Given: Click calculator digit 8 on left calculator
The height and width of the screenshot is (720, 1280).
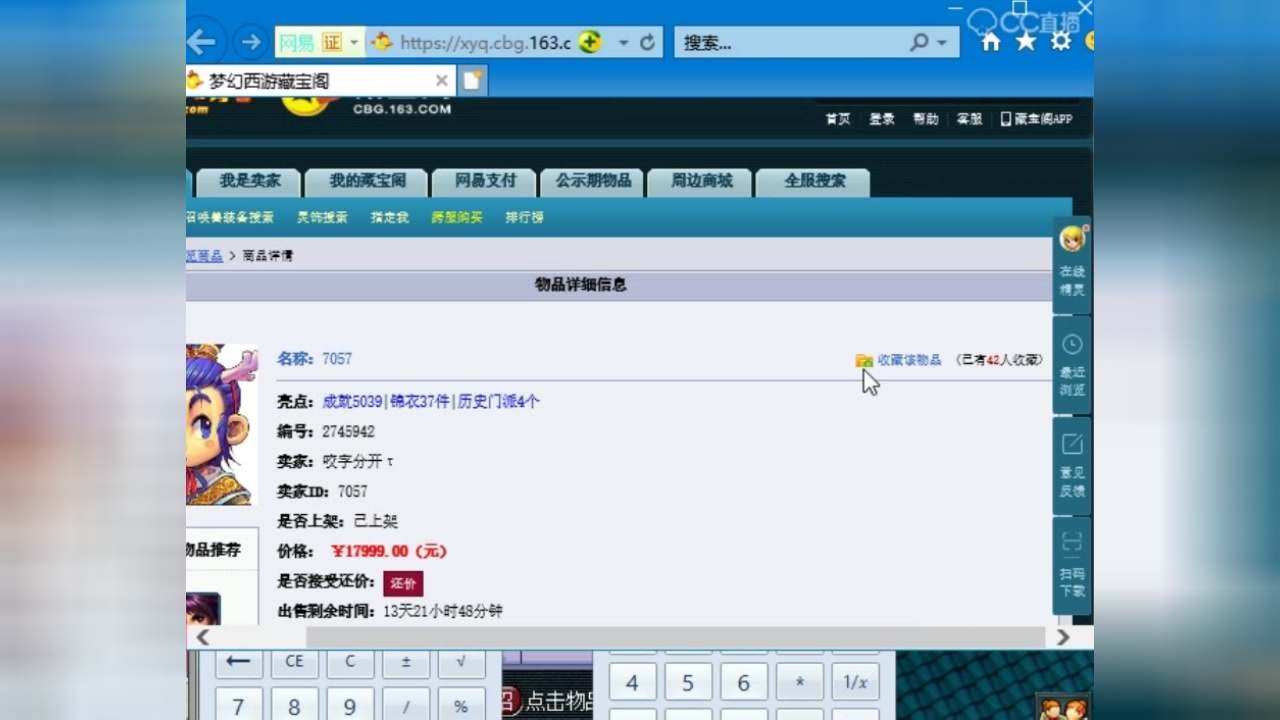Looking at the screenshot, I should pyautogui.click(x=294, y=704).
